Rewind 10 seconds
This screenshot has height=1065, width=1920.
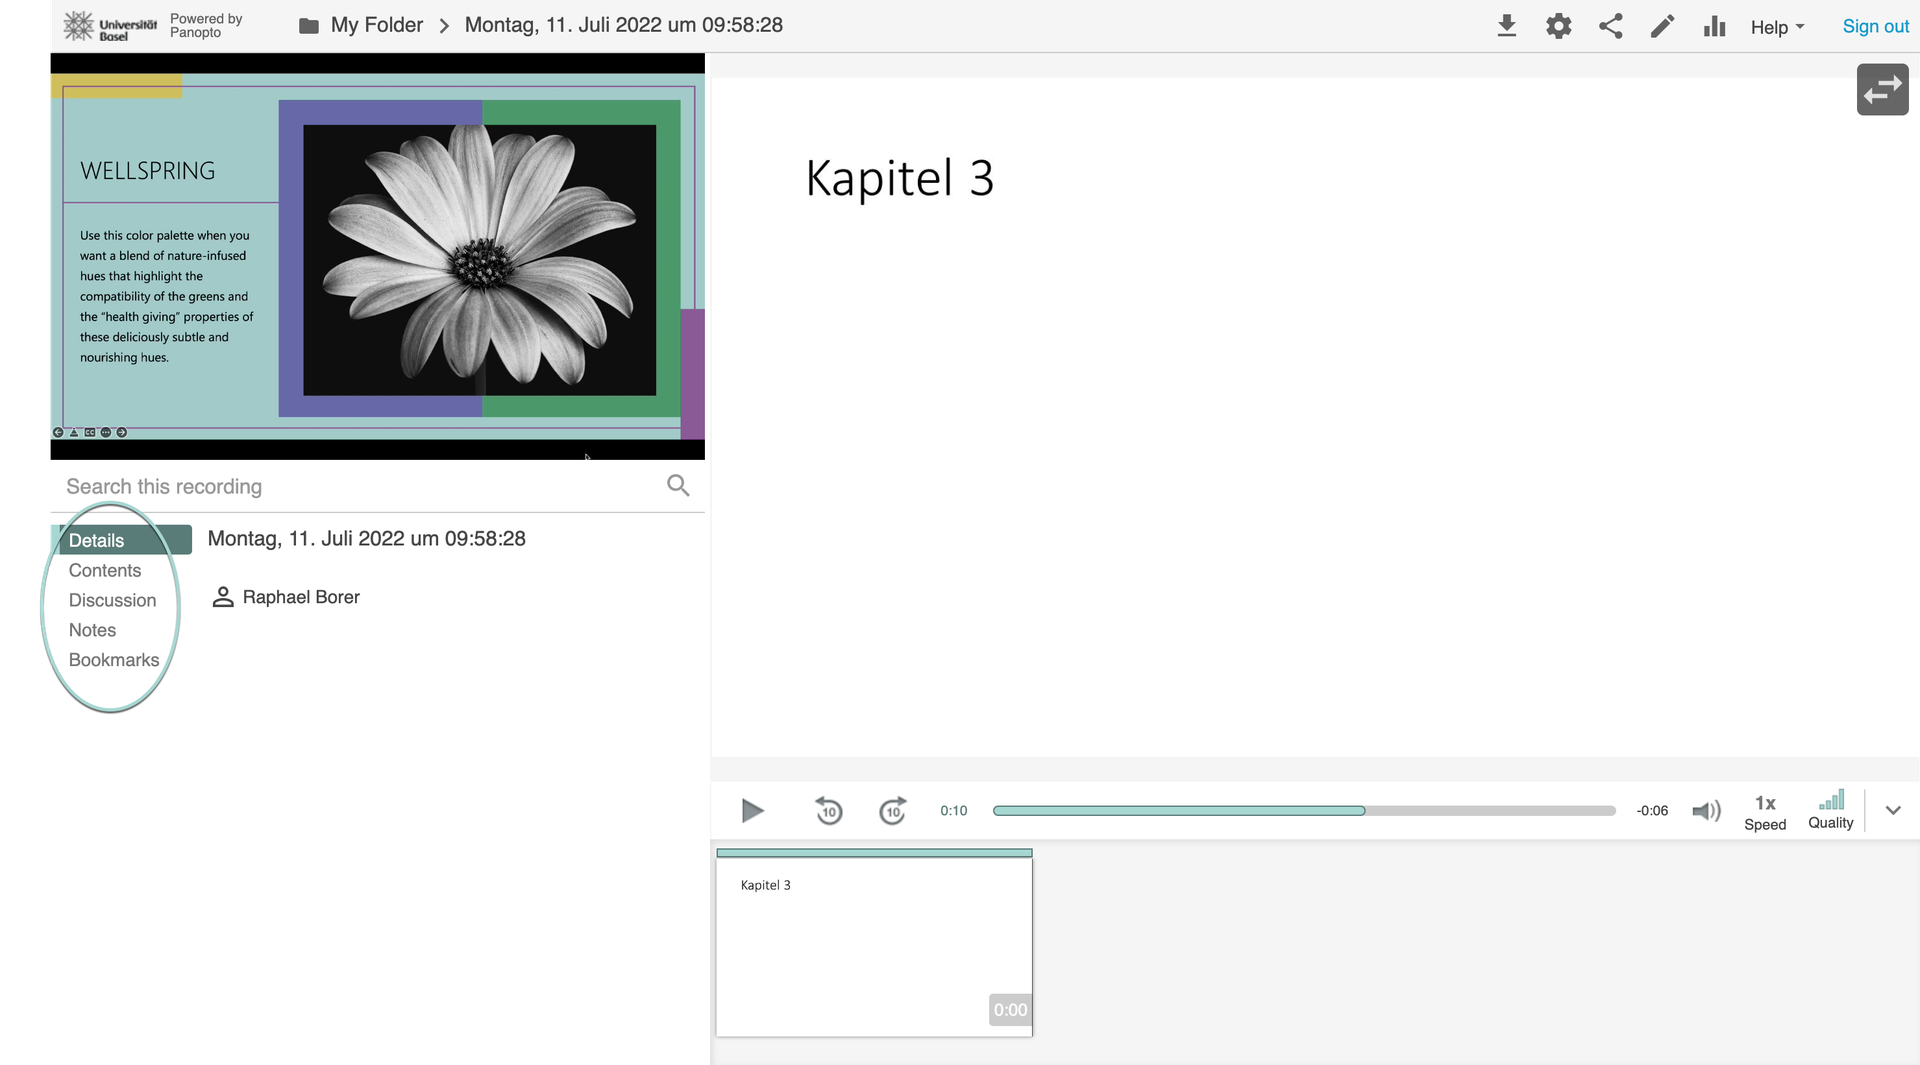[828, 810]
